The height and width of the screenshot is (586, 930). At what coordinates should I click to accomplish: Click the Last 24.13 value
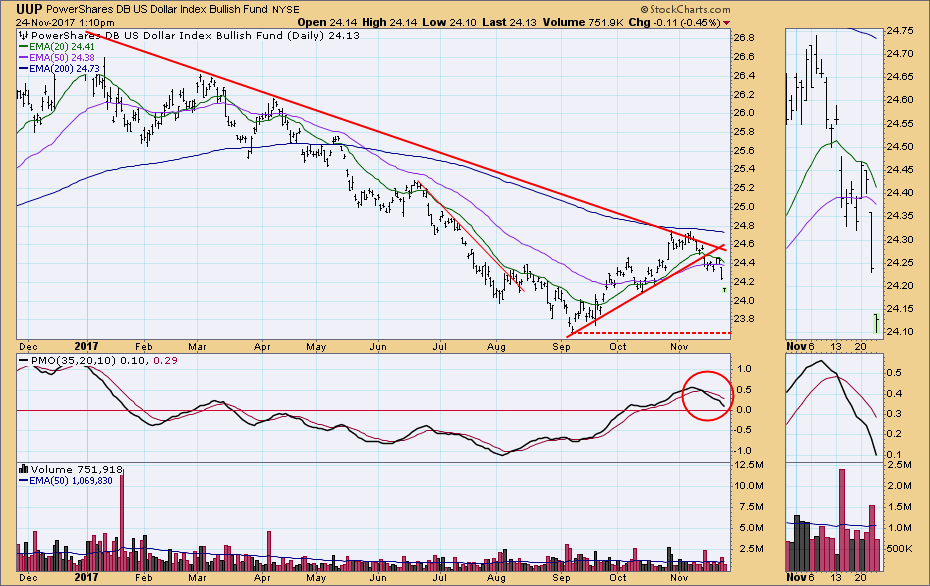coord(509,23)
